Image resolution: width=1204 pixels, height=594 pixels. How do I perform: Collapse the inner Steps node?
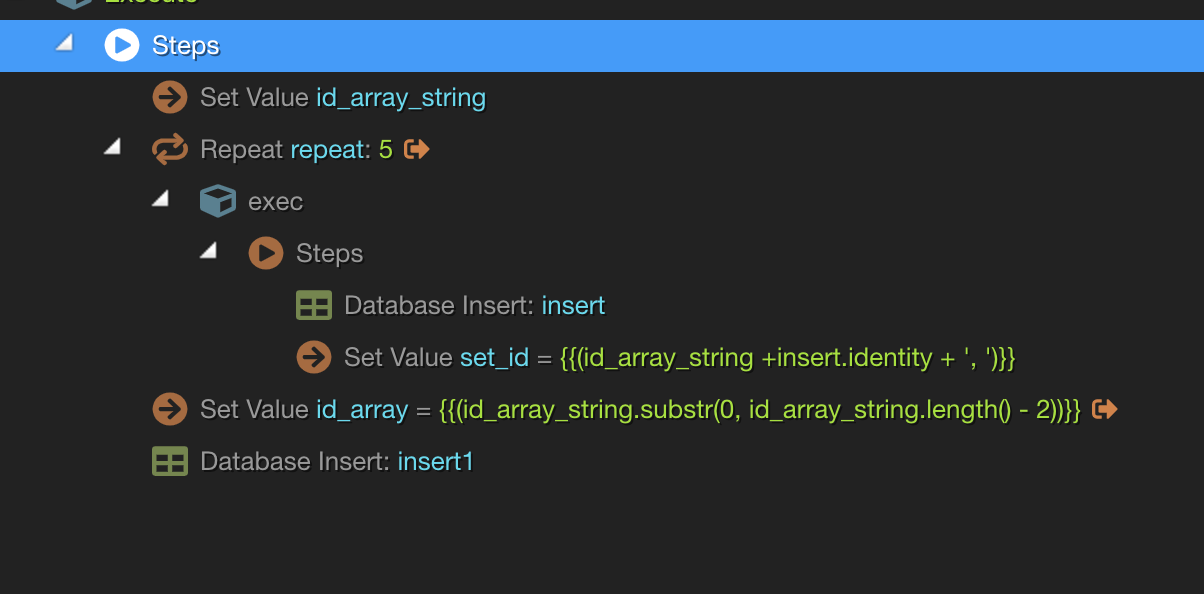click(x=209, y=250)
